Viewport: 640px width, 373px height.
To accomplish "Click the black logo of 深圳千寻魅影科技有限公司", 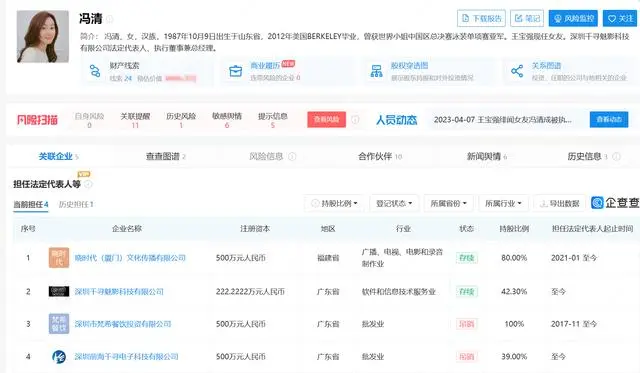I will [59, 291].
